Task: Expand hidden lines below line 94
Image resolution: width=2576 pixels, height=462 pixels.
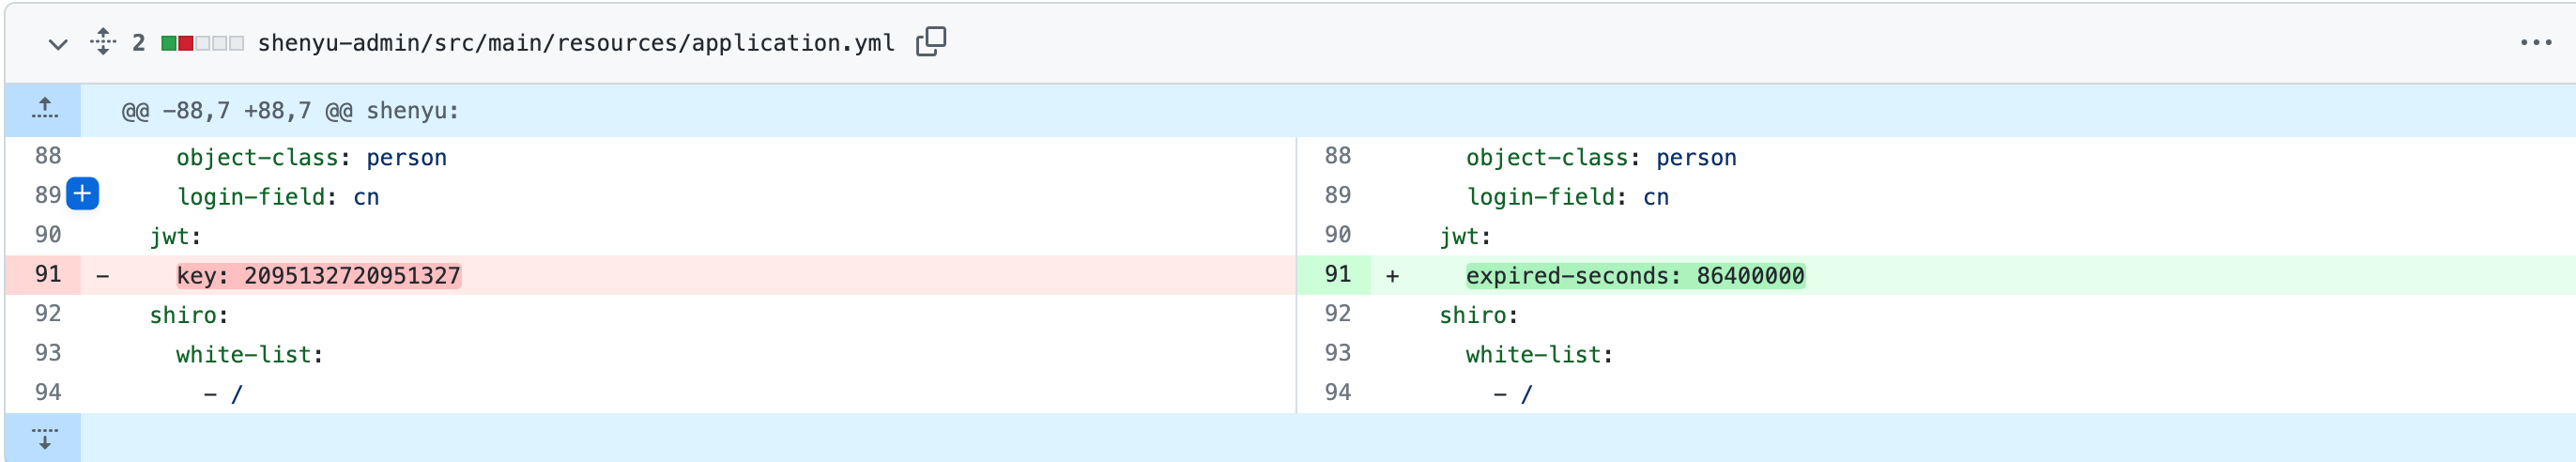Action: click(x=44, y=438)
